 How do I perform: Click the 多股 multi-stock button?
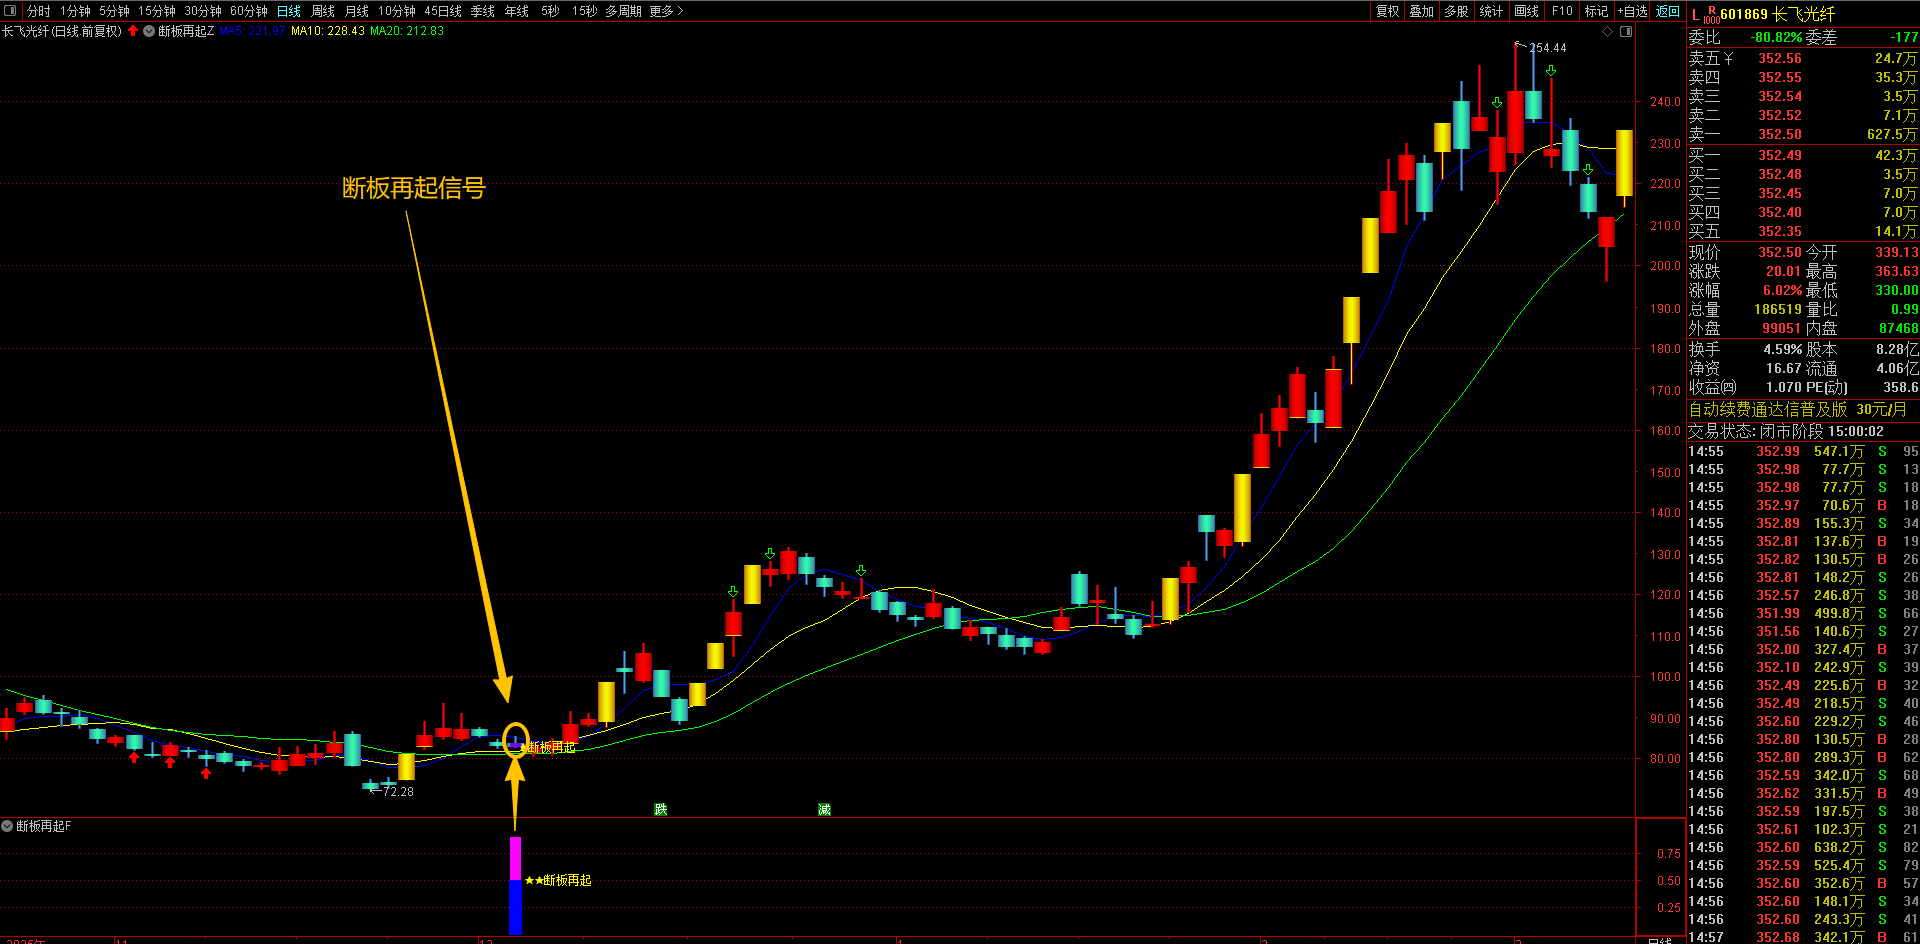coord(1457,11)
